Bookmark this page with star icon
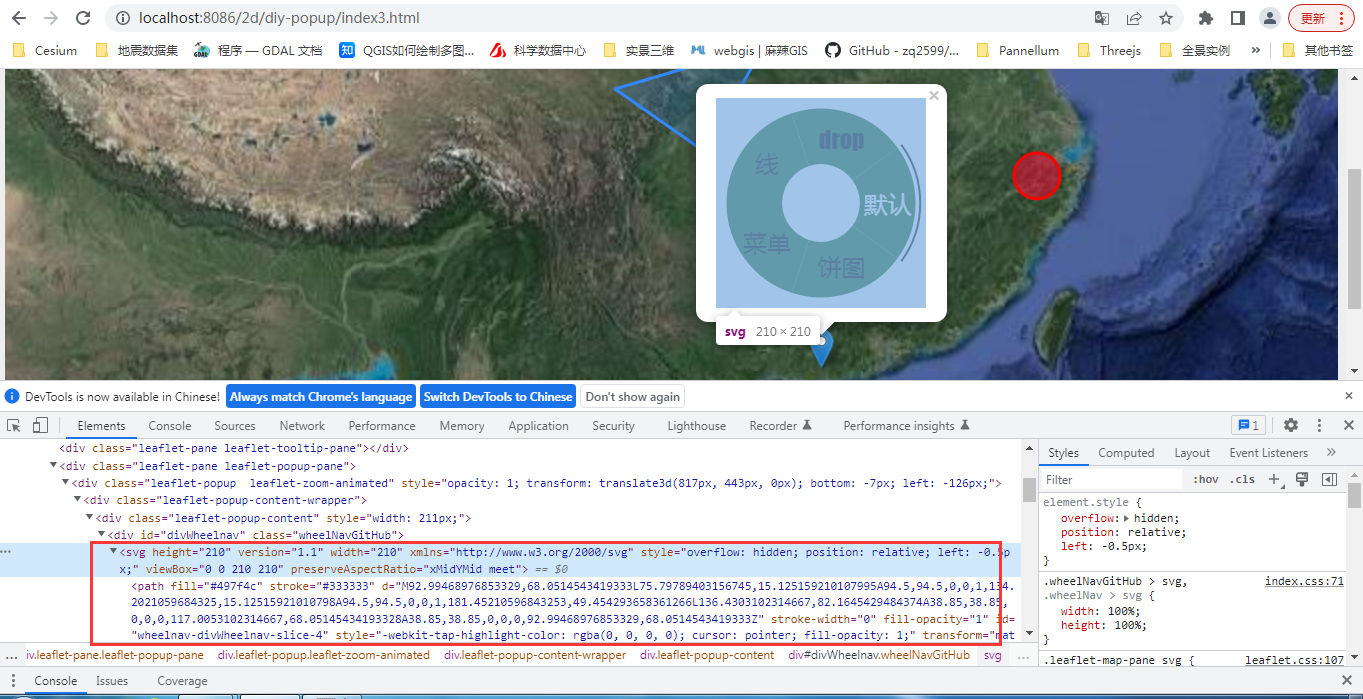 click(1166, 18)
